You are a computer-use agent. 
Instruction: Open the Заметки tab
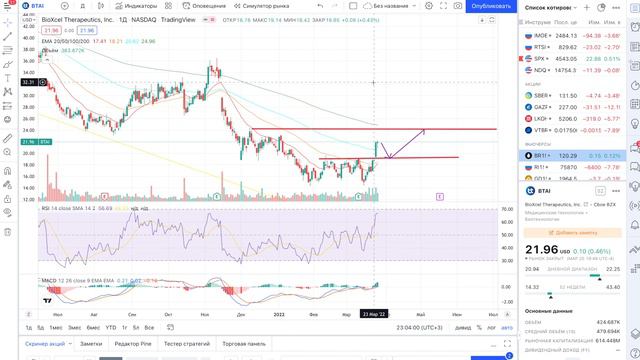coord(91,344)
